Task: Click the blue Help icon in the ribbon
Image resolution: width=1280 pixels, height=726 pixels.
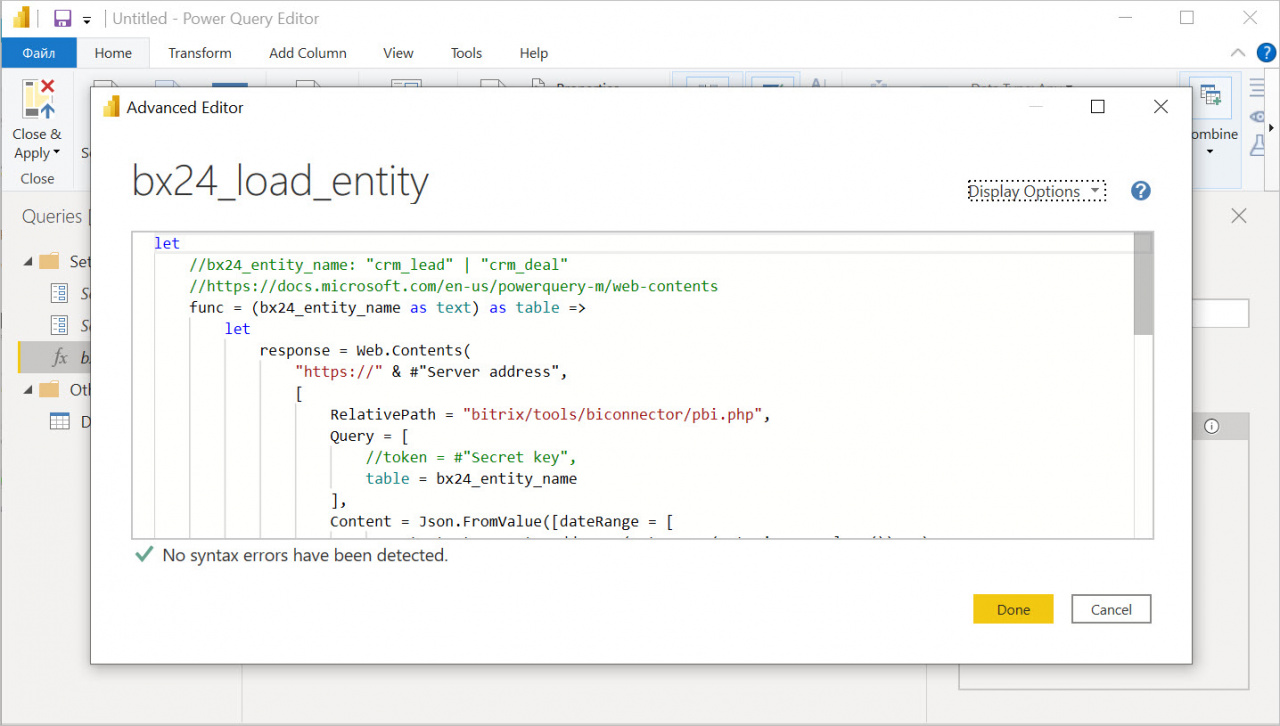Action: tap(1268, 53)
